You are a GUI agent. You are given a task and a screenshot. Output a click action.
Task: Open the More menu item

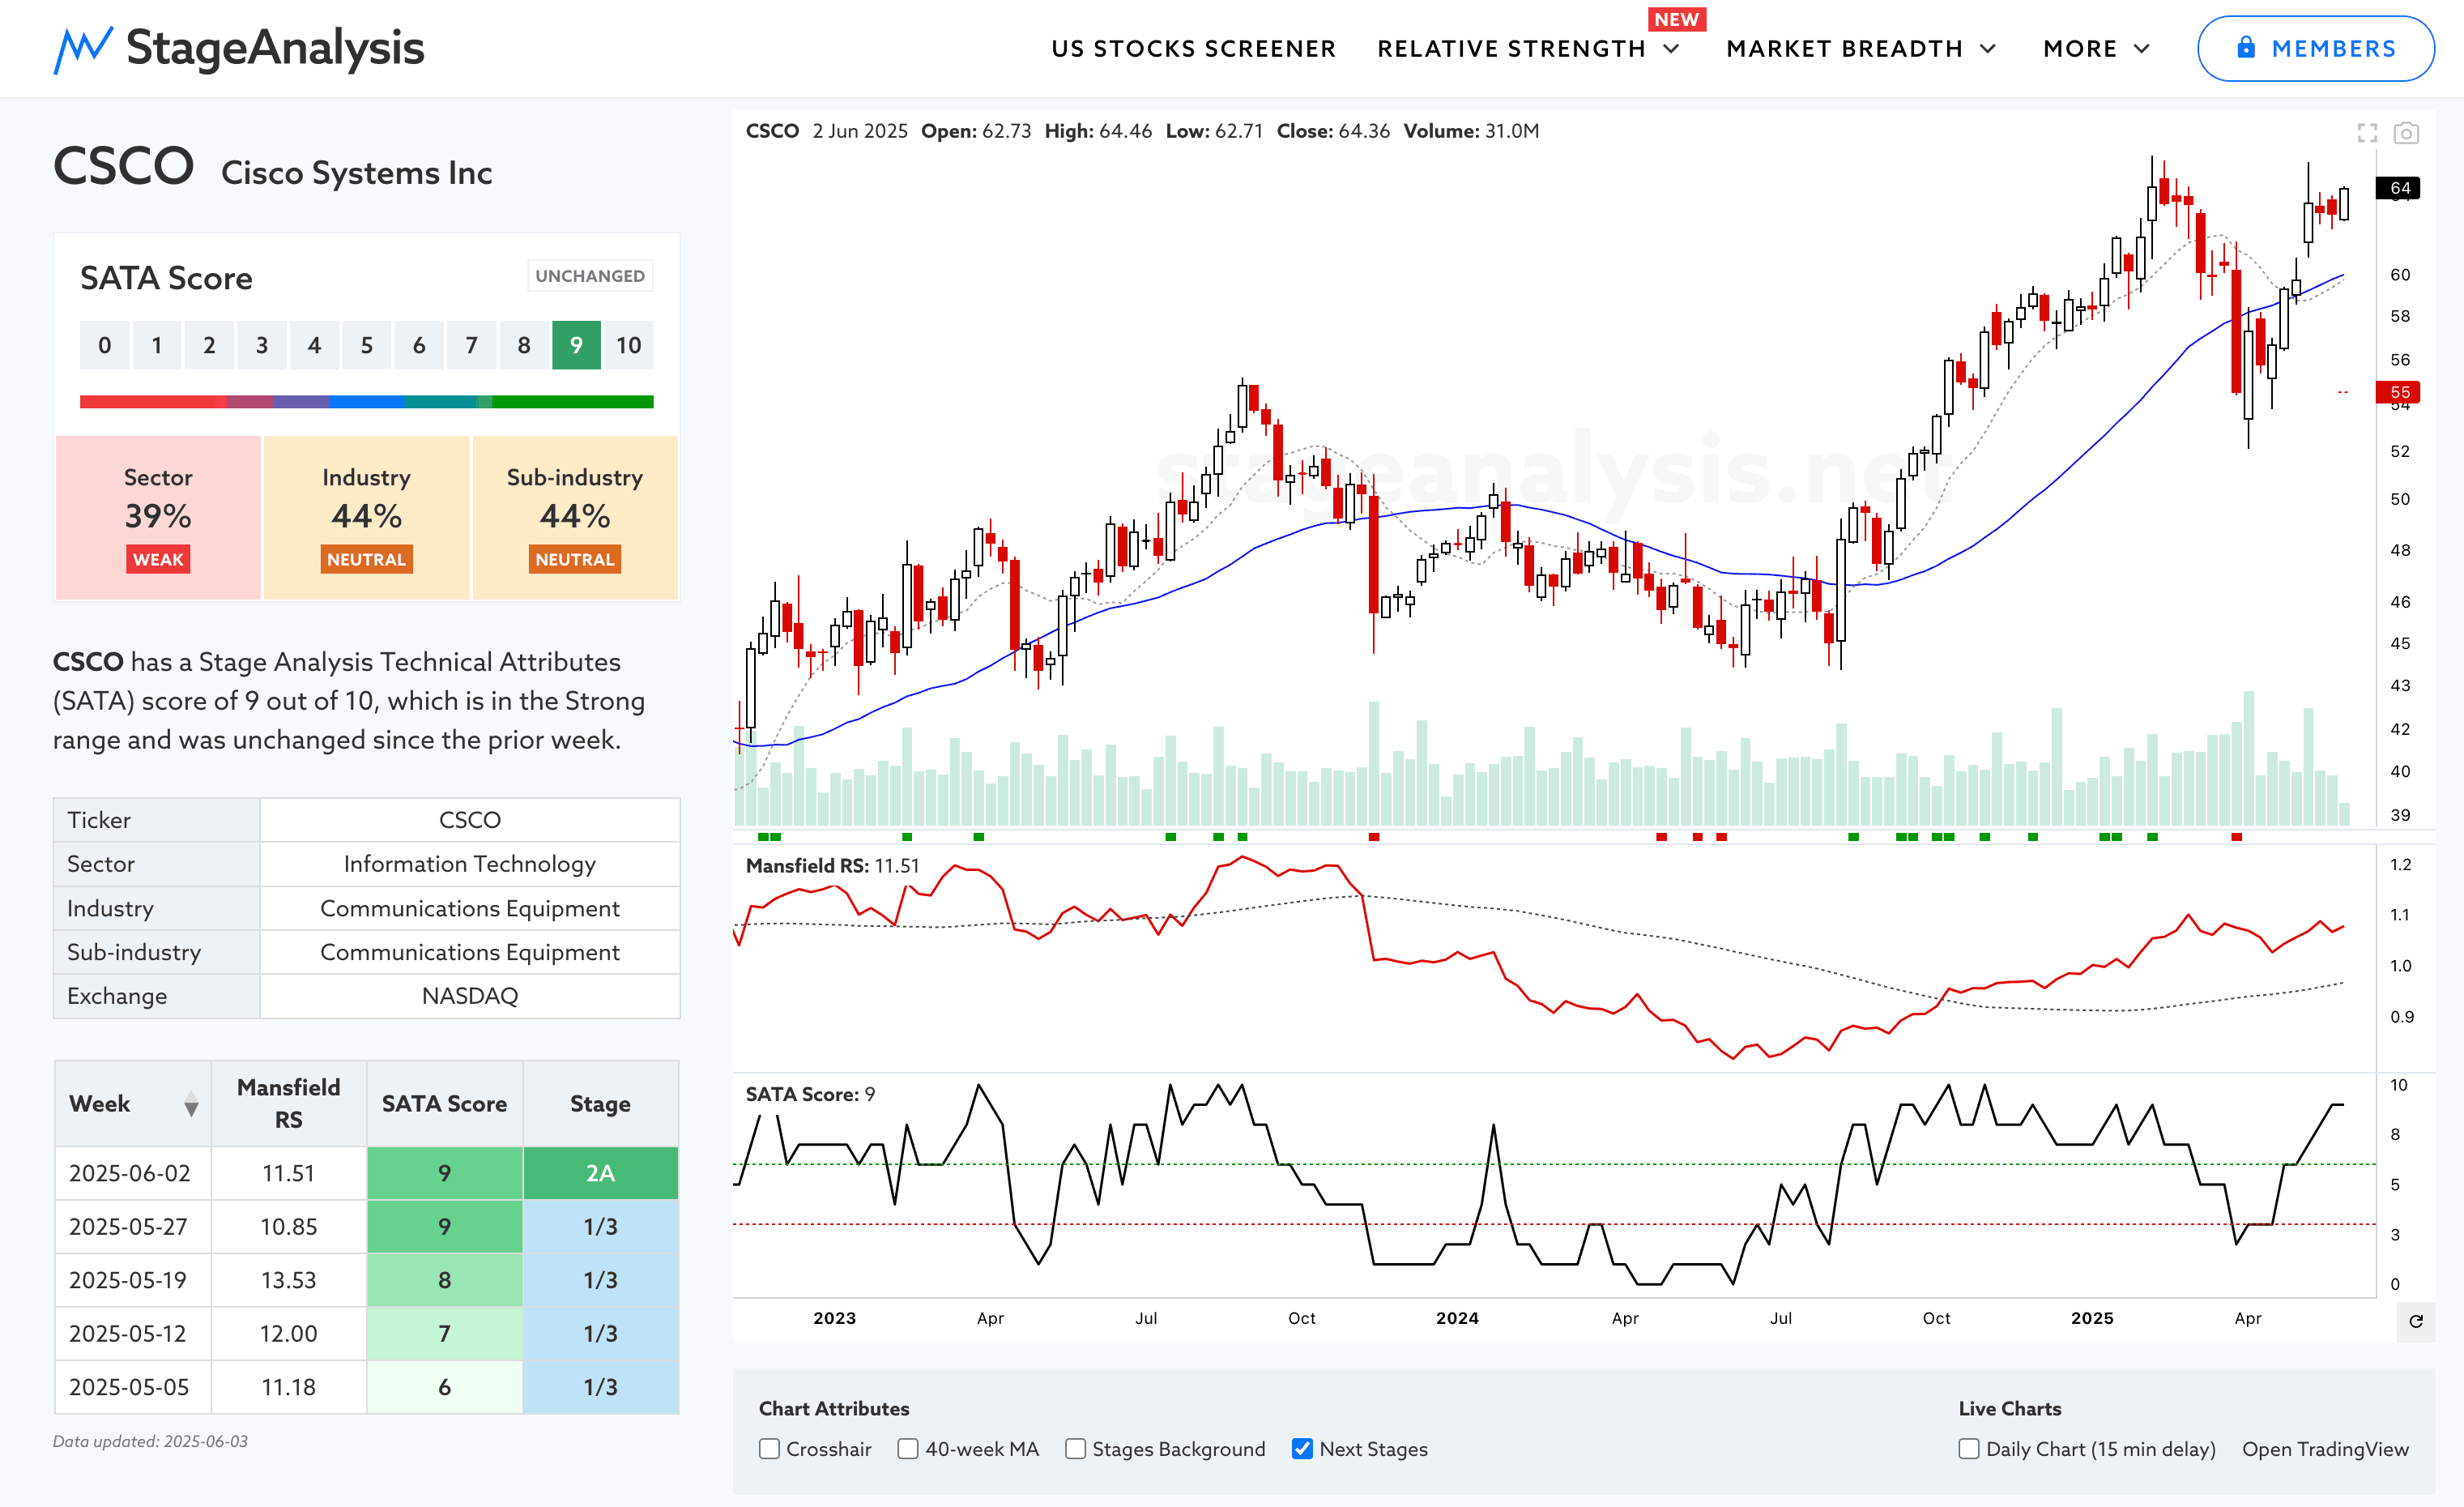[x=2080, y=49]
